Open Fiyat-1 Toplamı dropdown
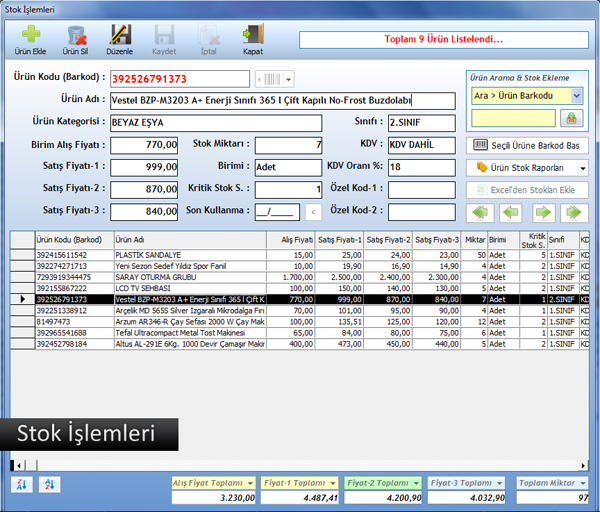The width and height of the screenshot is (600, 512). click(333, 483)
